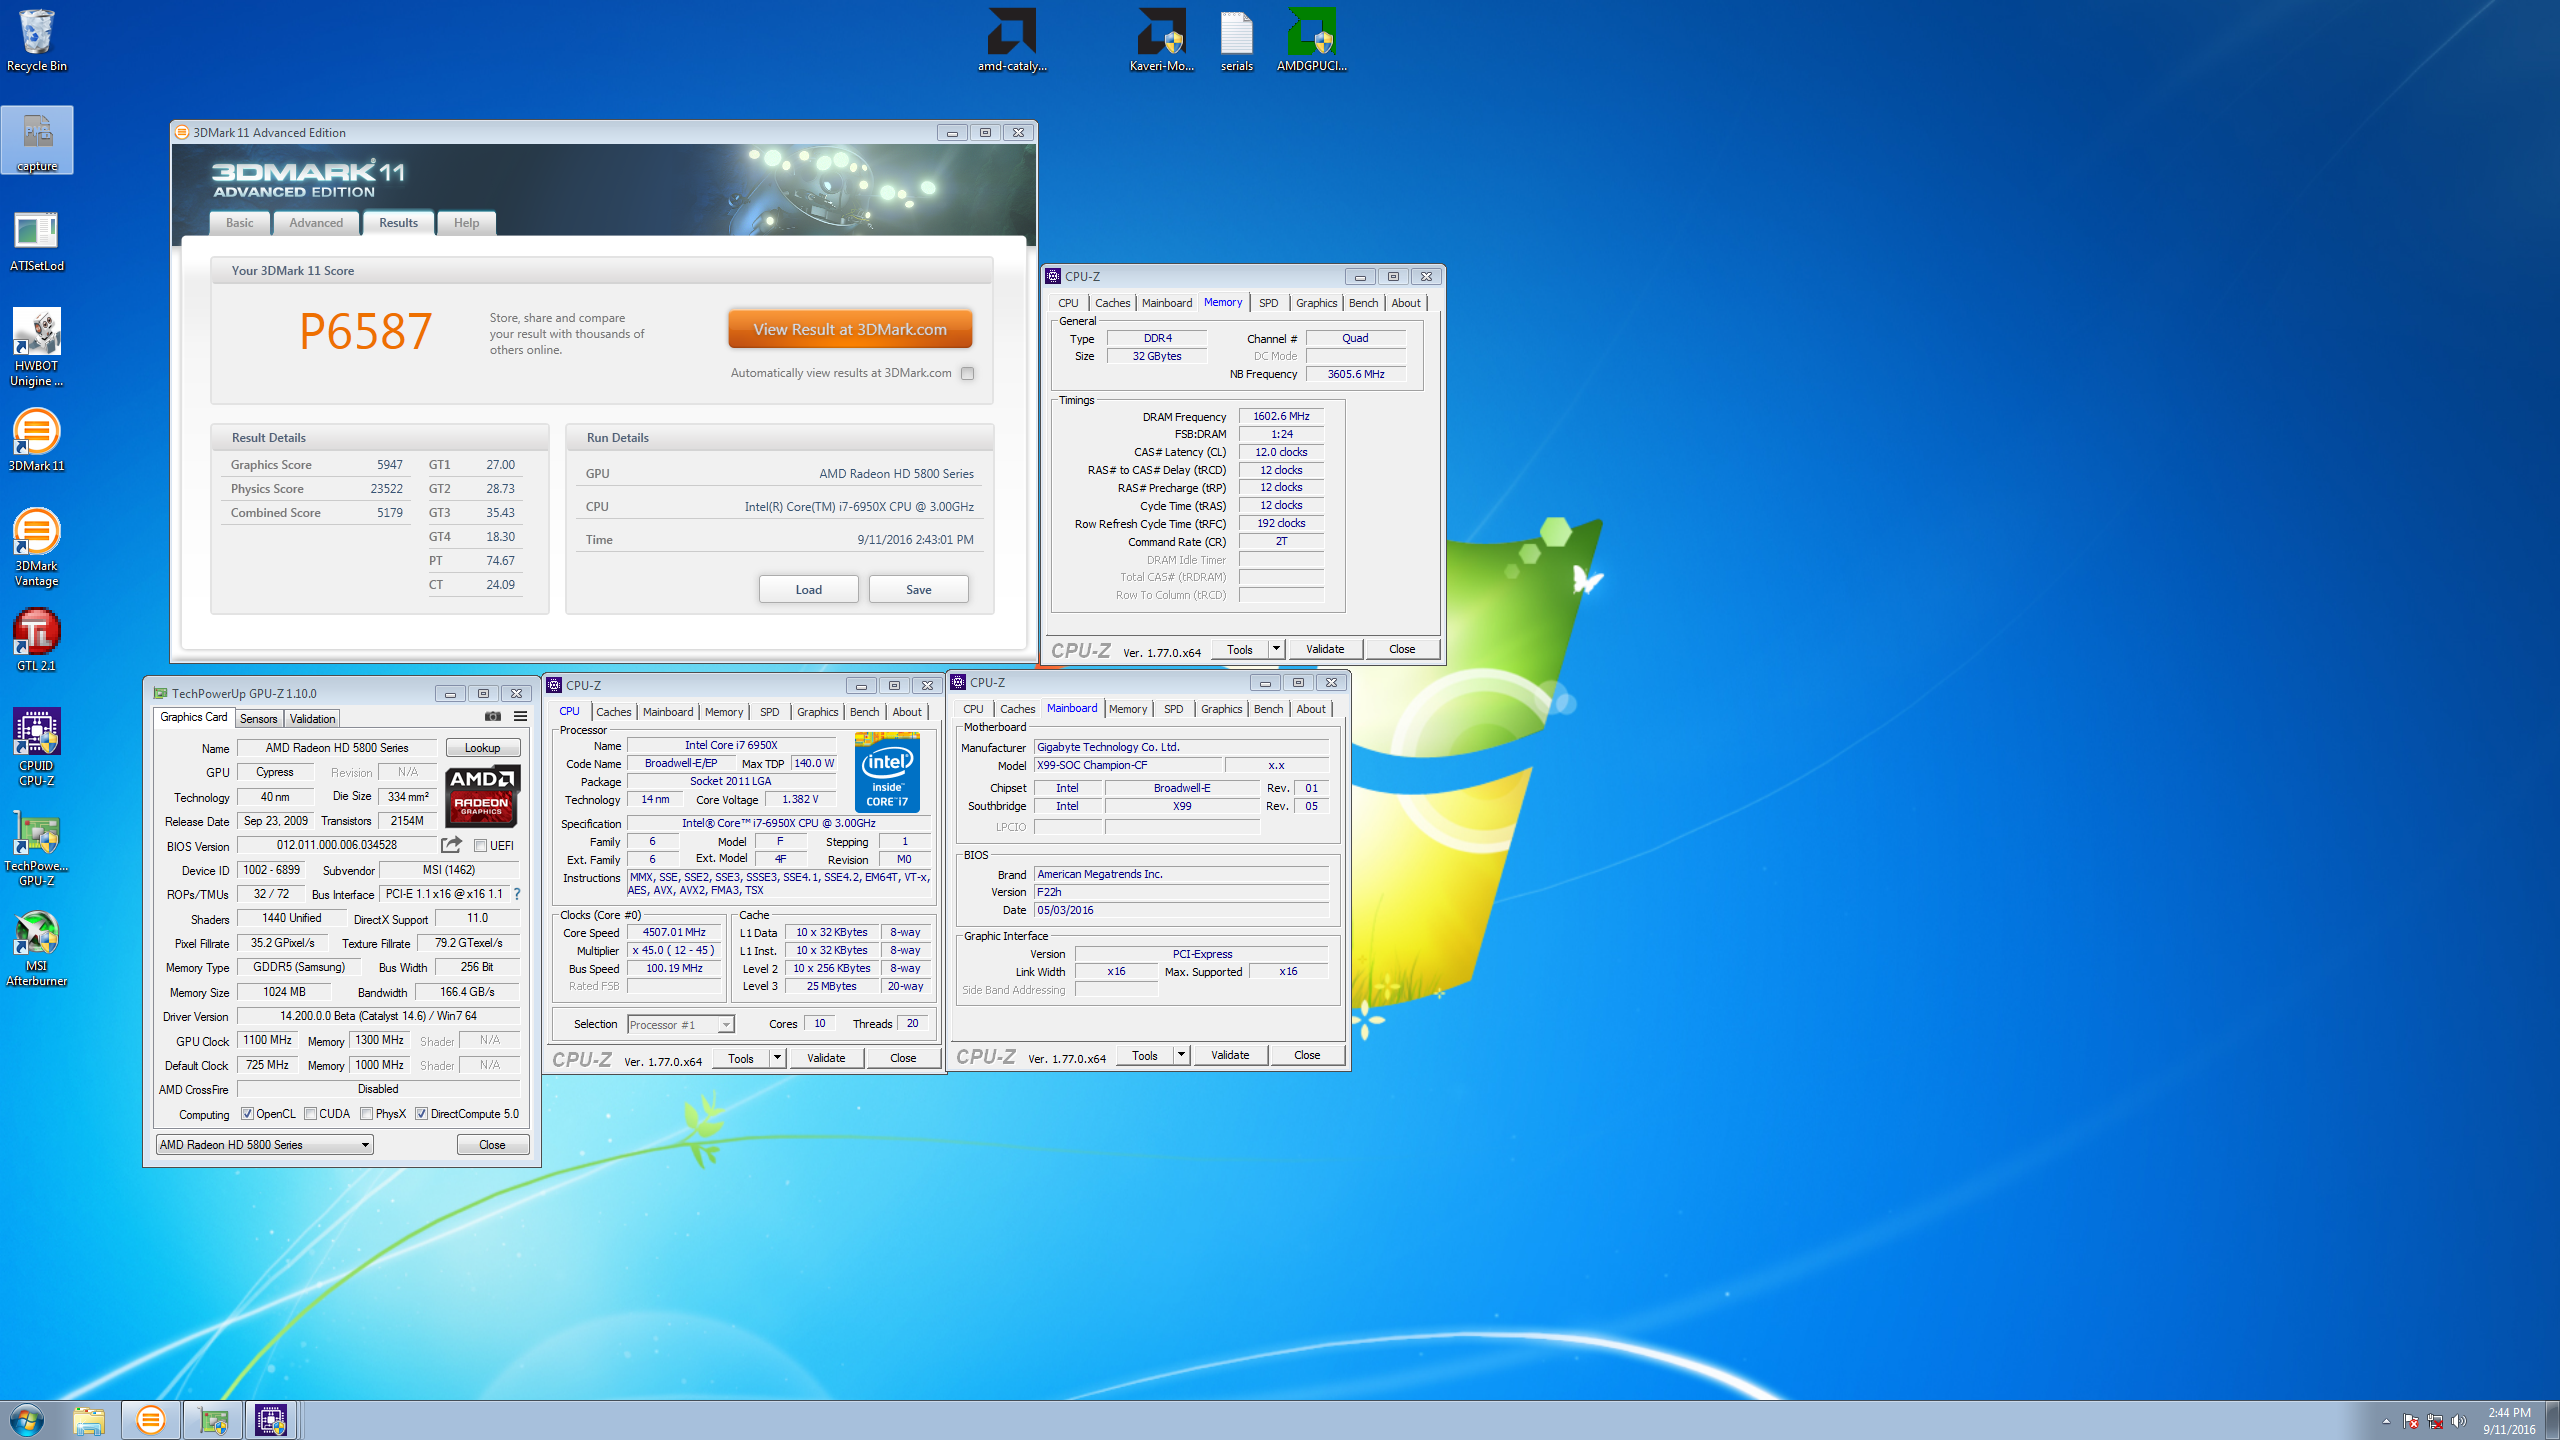Open the CPUID CPU-Z desktop shortcut
Image resolution: width=2560 pixels, height=1440 pixels.
pyautogui.click(x=37, y=747)
